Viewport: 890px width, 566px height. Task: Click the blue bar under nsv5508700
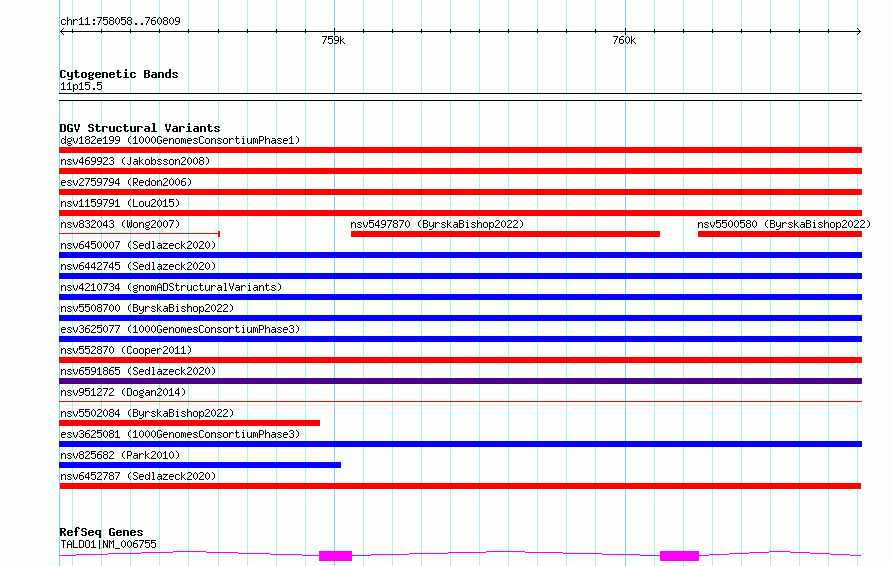[x=460, y=318]
